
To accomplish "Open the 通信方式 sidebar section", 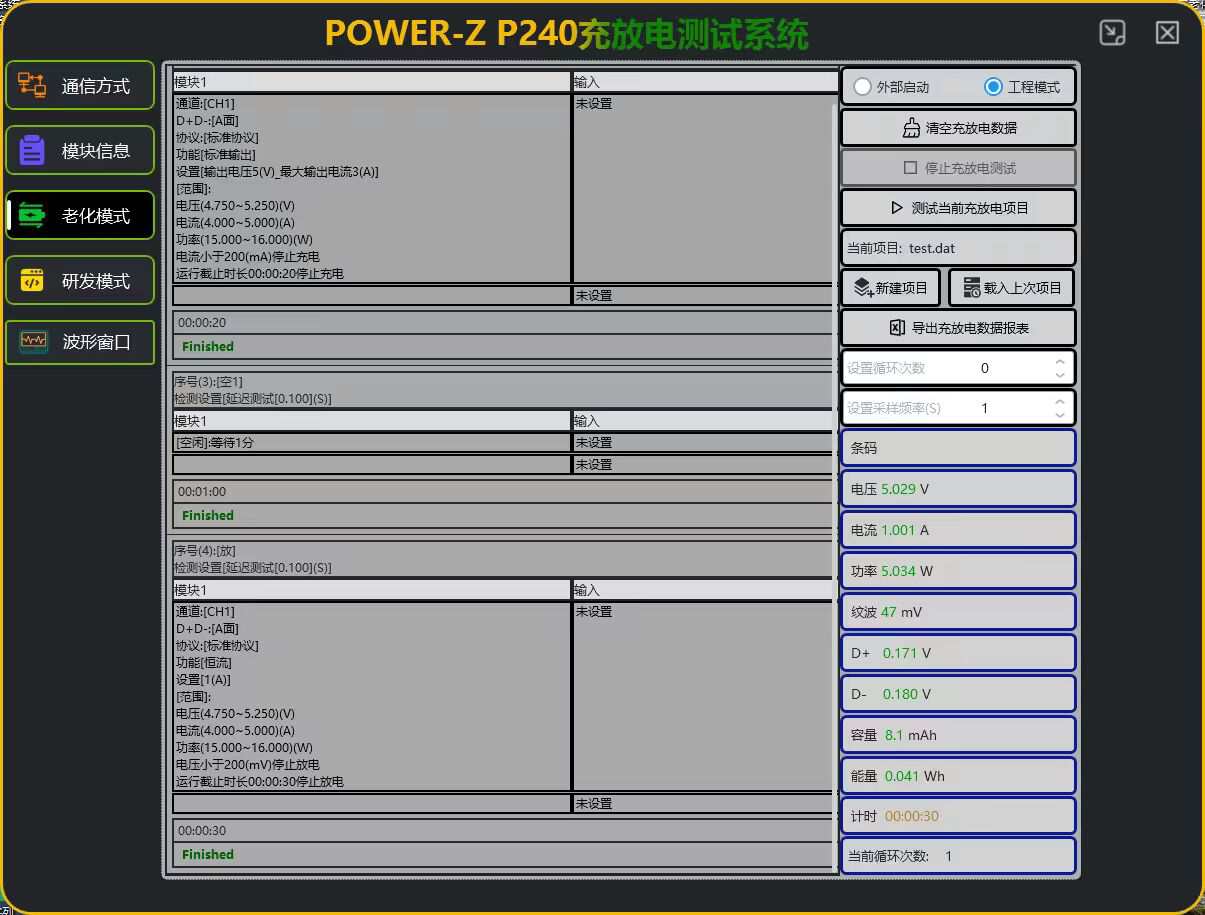I will click(x=80, y=86).
